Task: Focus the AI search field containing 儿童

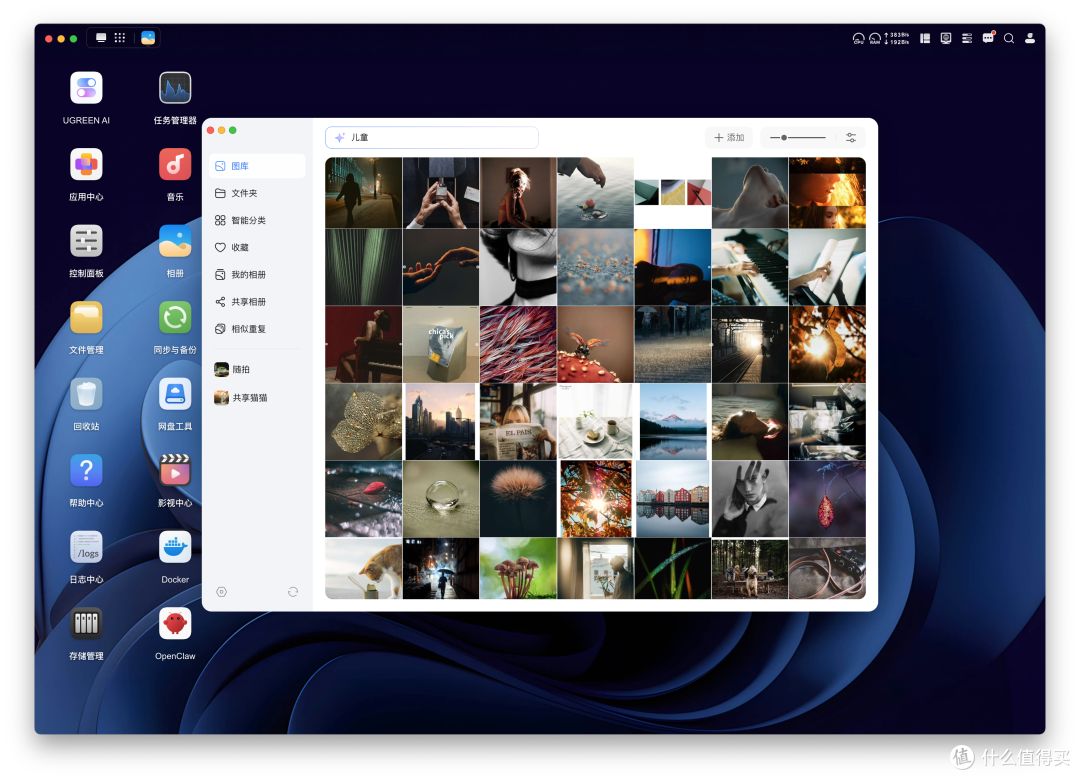Action: [x=432, y=138]
